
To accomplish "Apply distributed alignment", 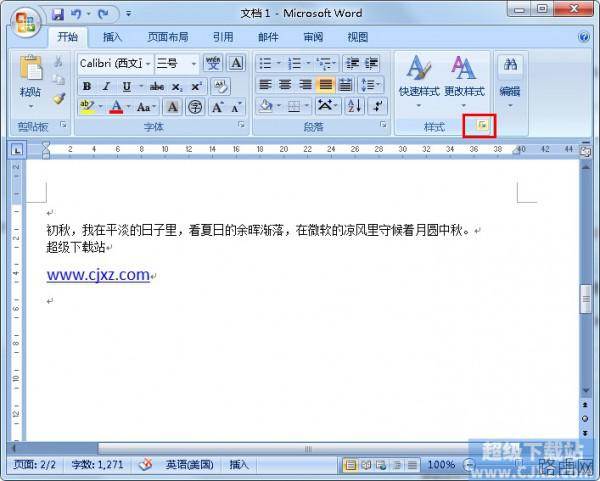I will coord(346,85).
